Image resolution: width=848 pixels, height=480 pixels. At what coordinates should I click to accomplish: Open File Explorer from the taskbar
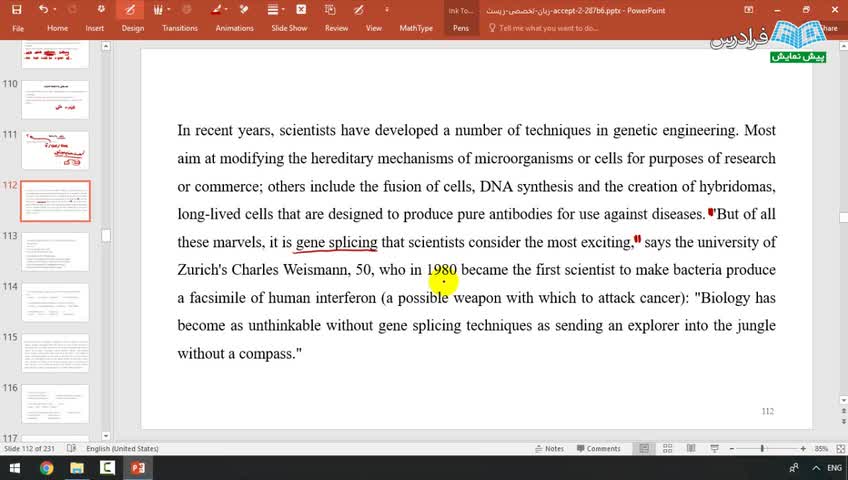pos(76,468)
